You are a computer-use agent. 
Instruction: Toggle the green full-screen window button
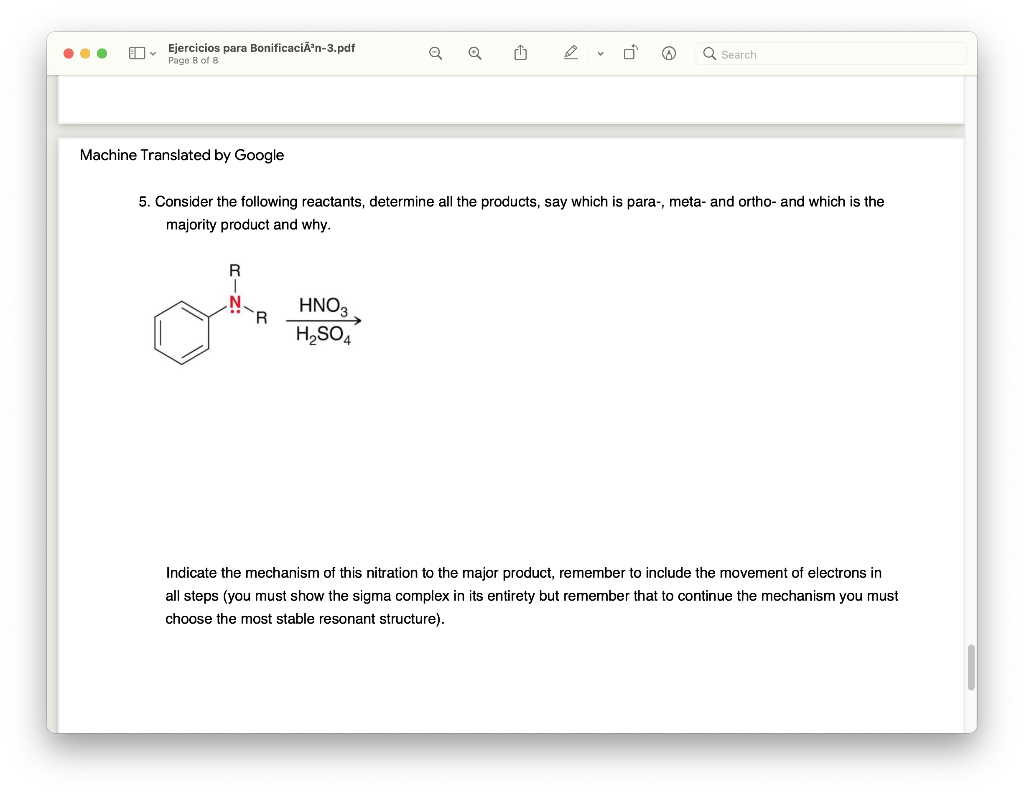click(x=101, y=54)
